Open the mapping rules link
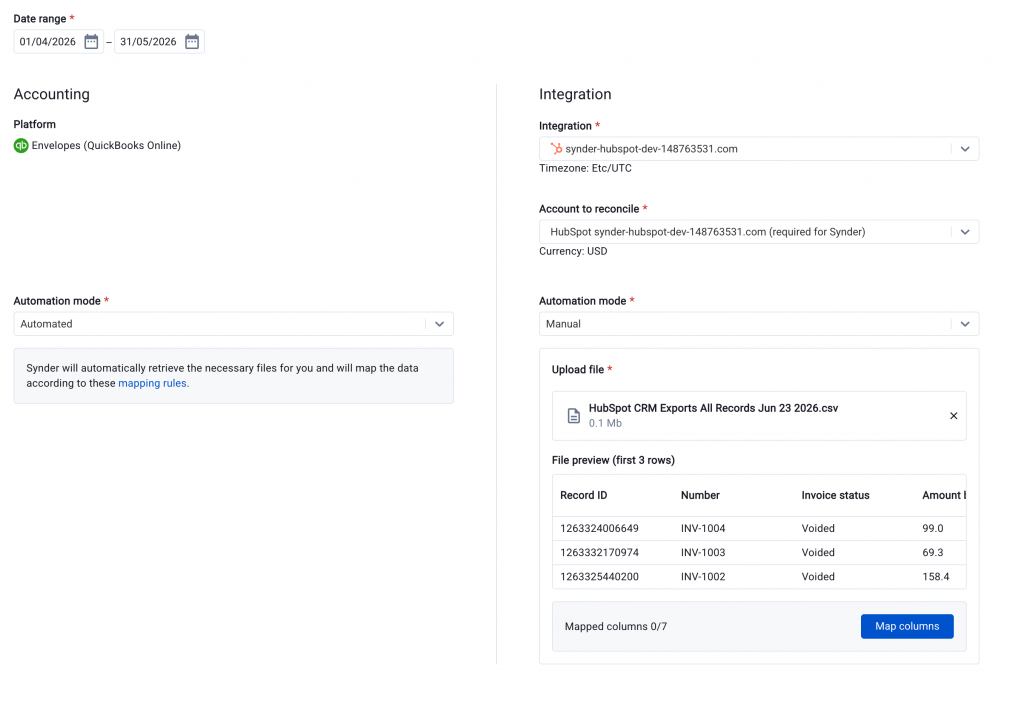 (x=152, y=383)
